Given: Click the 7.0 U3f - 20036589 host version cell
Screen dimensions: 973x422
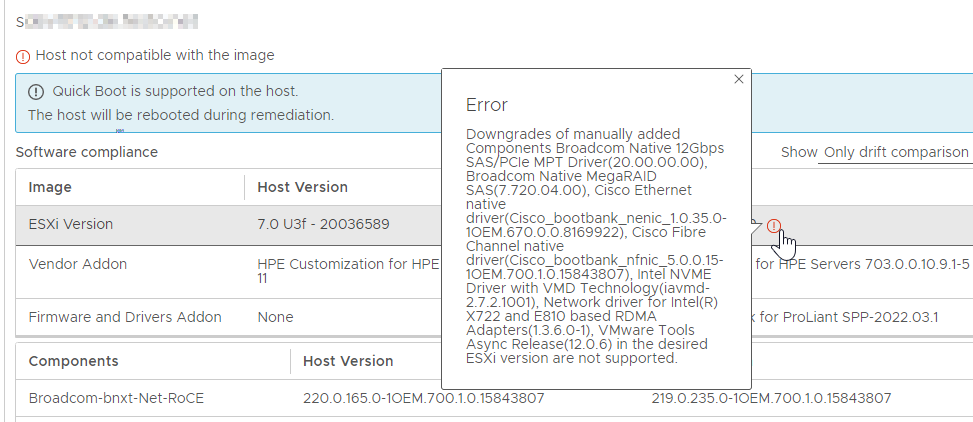Looking at the screenshot, I should [x=323, y=224].
